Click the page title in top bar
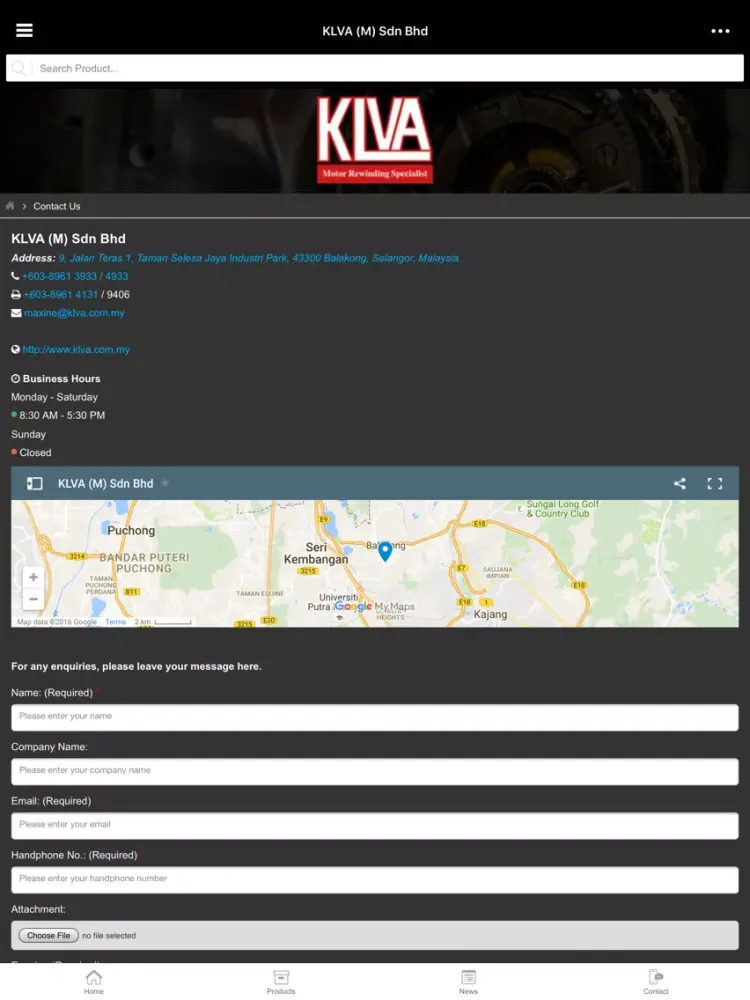 click(x=375, y=31)
